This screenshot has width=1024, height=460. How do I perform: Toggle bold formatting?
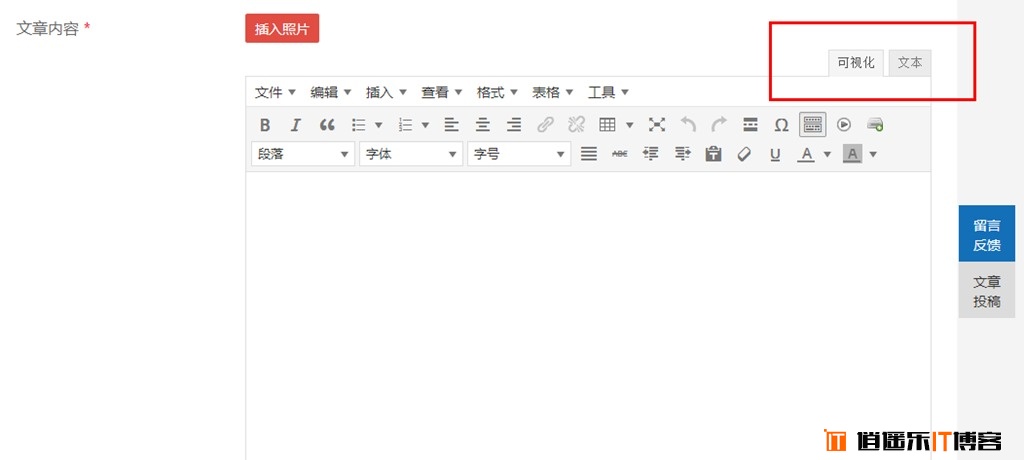click(x=265, y=125)
